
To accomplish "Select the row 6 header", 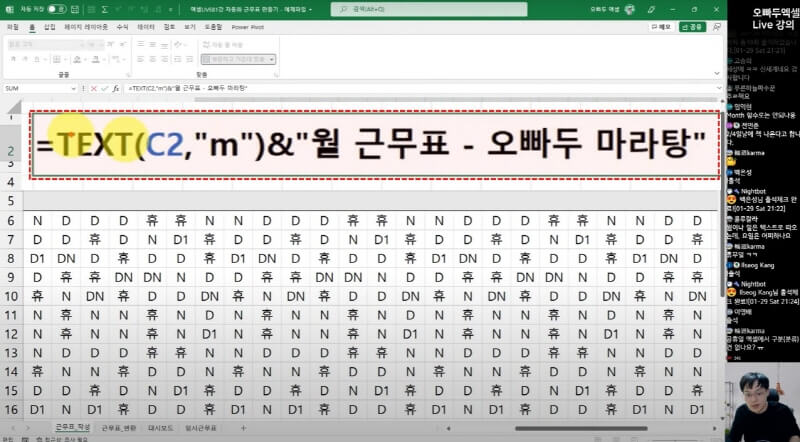I will tap(11, 220).
